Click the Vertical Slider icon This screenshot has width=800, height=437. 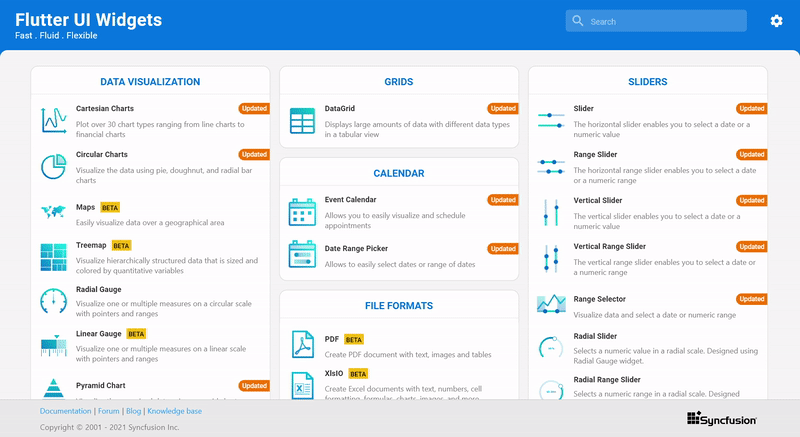click(551, 213)
